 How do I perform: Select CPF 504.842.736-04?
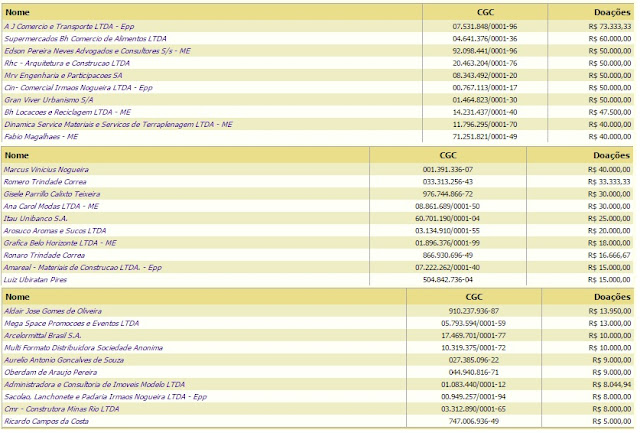[448, 280]
